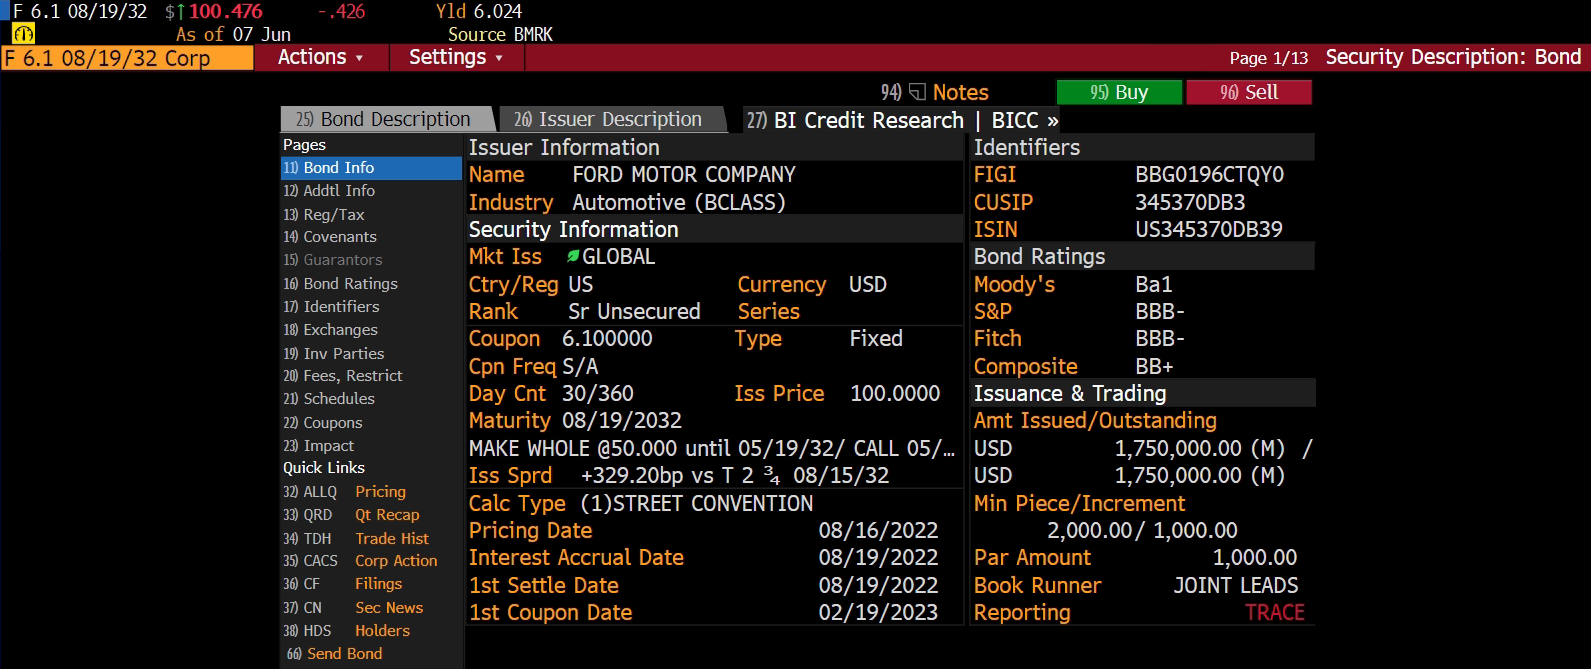Click the 1st Coupon Date 02/19/2023
Screen dimensions: 1591x669
[x=879, y=613]
